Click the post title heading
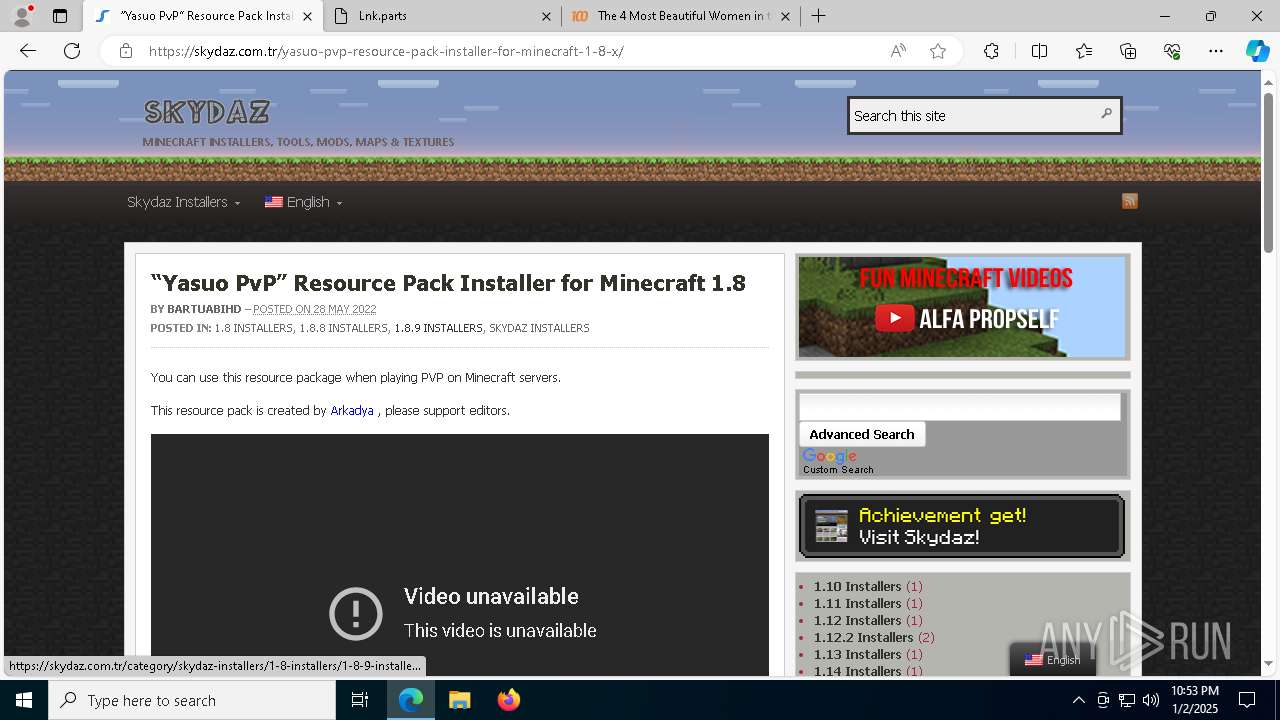Image resolution: width=1280 pixels, height=720 pixels. [448, 283]
